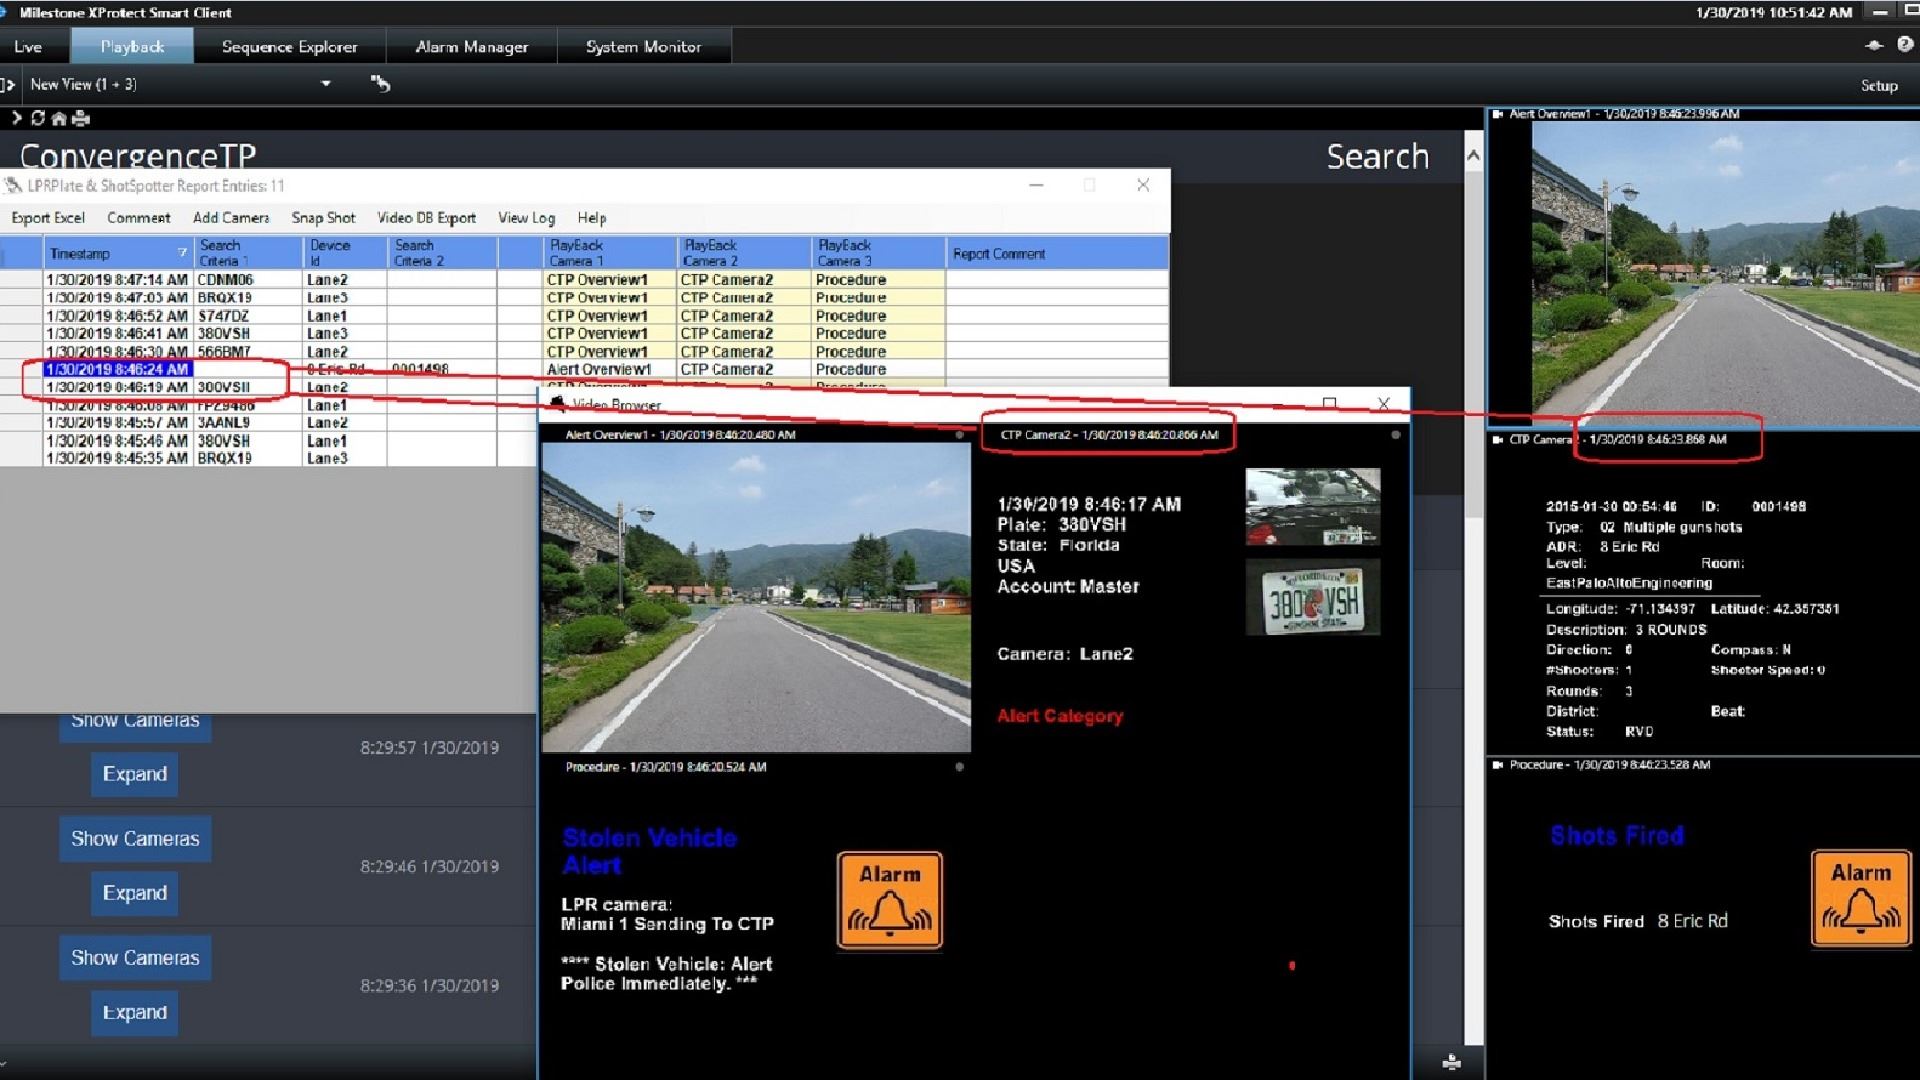Click the Search Criteria 1 column header
Image resolution: width=1920 pixels, height=1080 pixels.
(248, 253)
